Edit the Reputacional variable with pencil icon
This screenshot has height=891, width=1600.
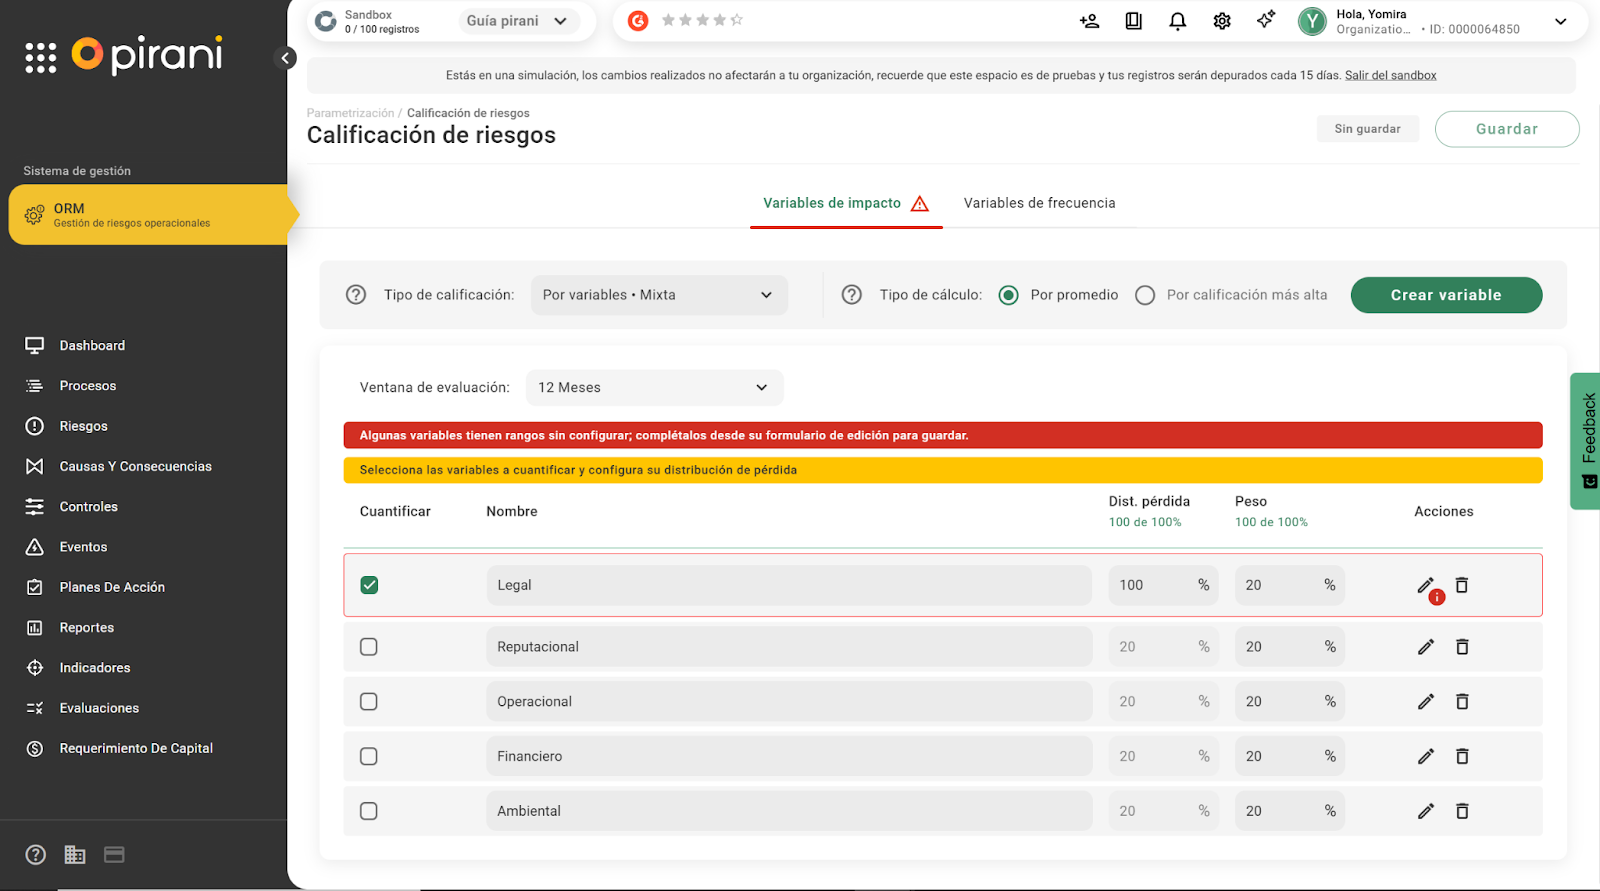[1425, 647]
